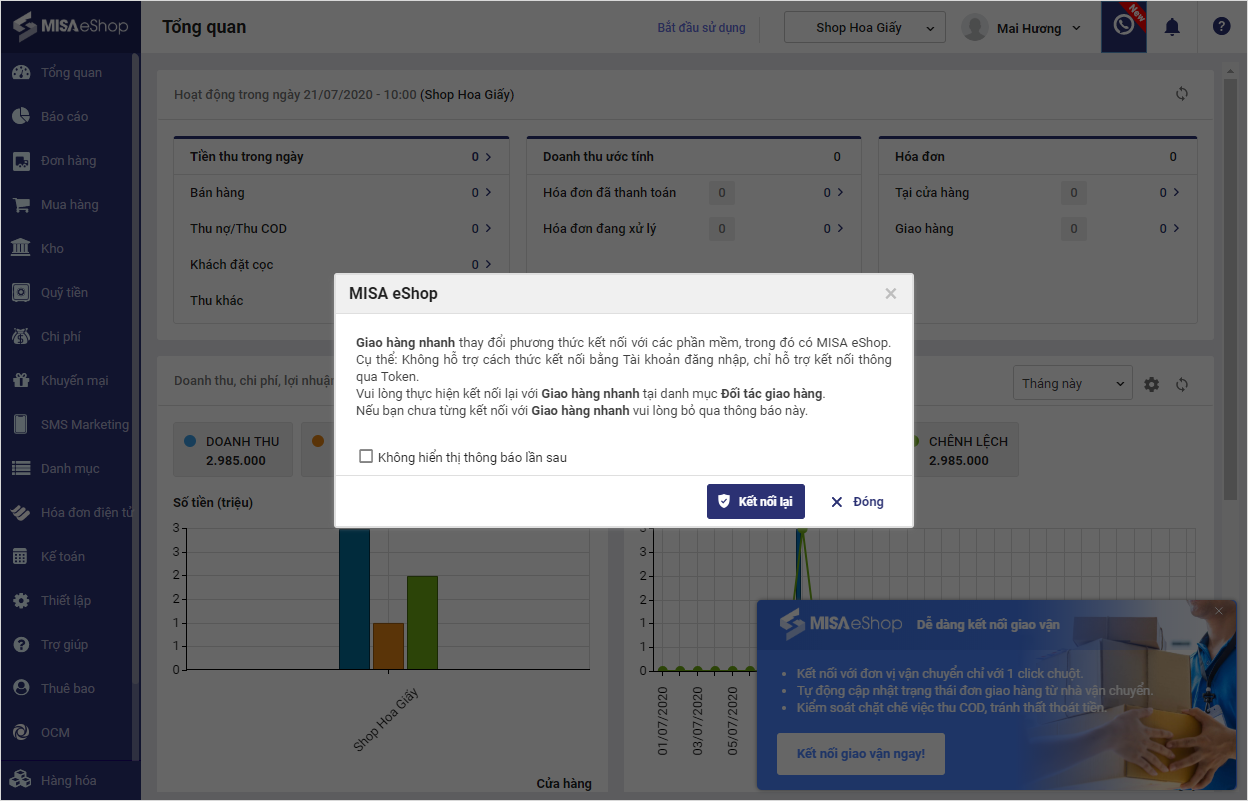Refresh the revenue chart panel
The width and height of the screenshot is (1248, 801).
click(x=1182, y=384)
